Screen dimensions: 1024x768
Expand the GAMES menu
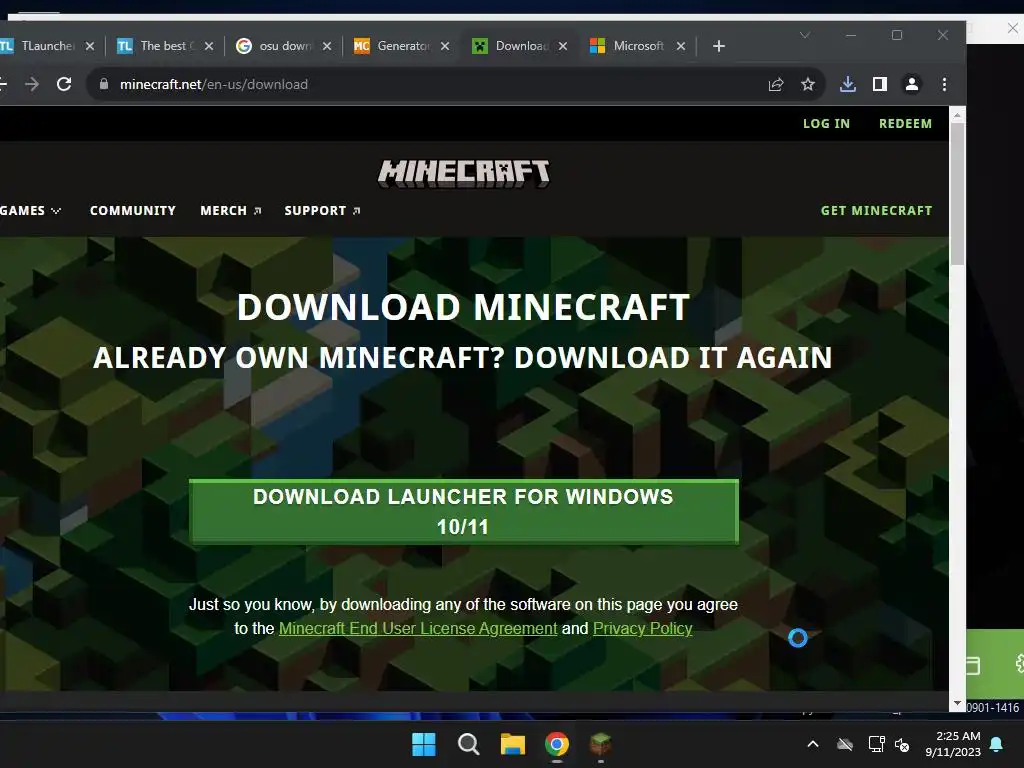pyautogui.click(x=30, y=210)
